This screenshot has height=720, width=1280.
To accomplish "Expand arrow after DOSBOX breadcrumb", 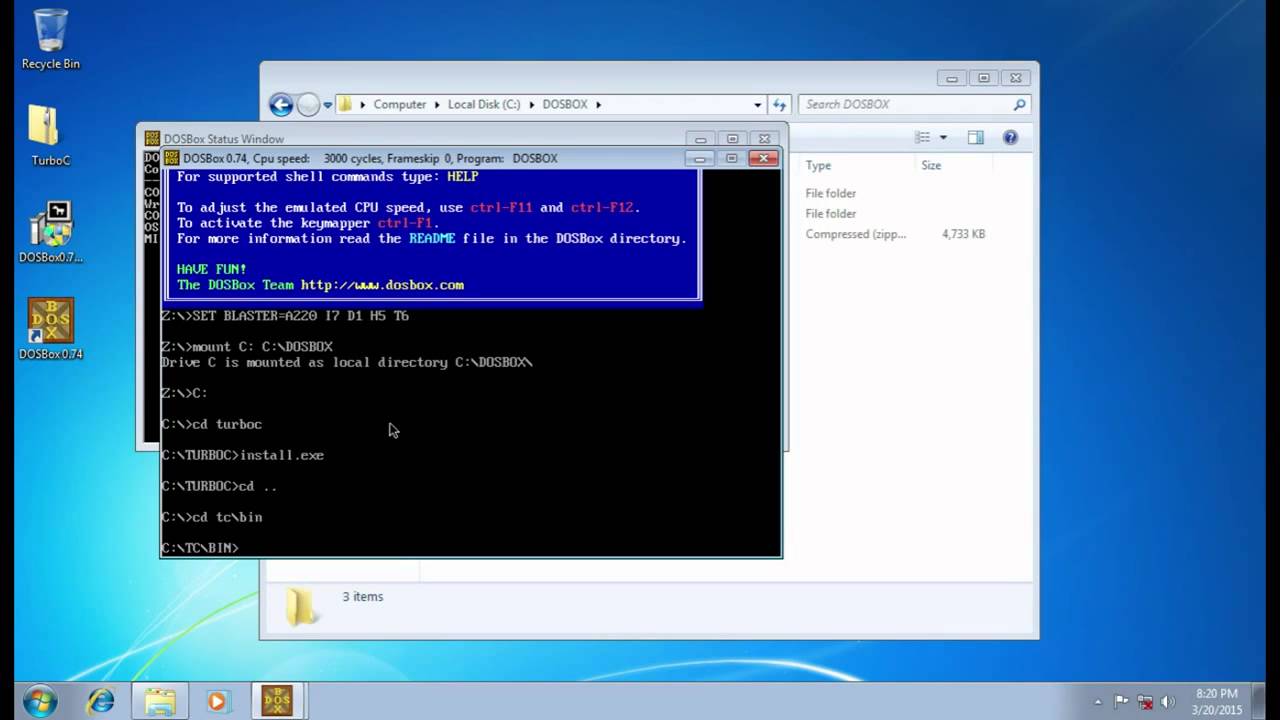I will coord(599,104).
